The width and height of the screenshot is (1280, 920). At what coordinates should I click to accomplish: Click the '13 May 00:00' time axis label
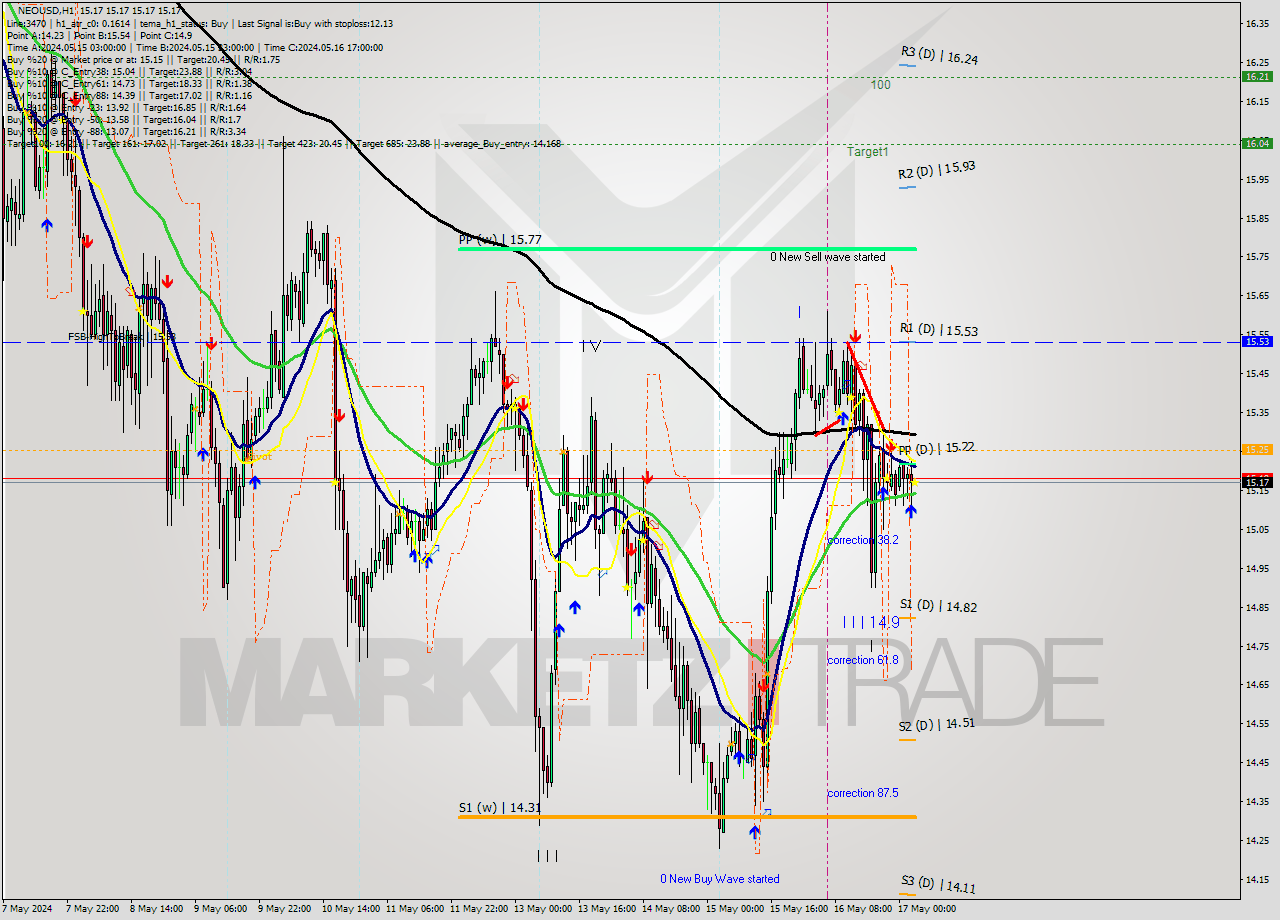[x=545, y=909]
